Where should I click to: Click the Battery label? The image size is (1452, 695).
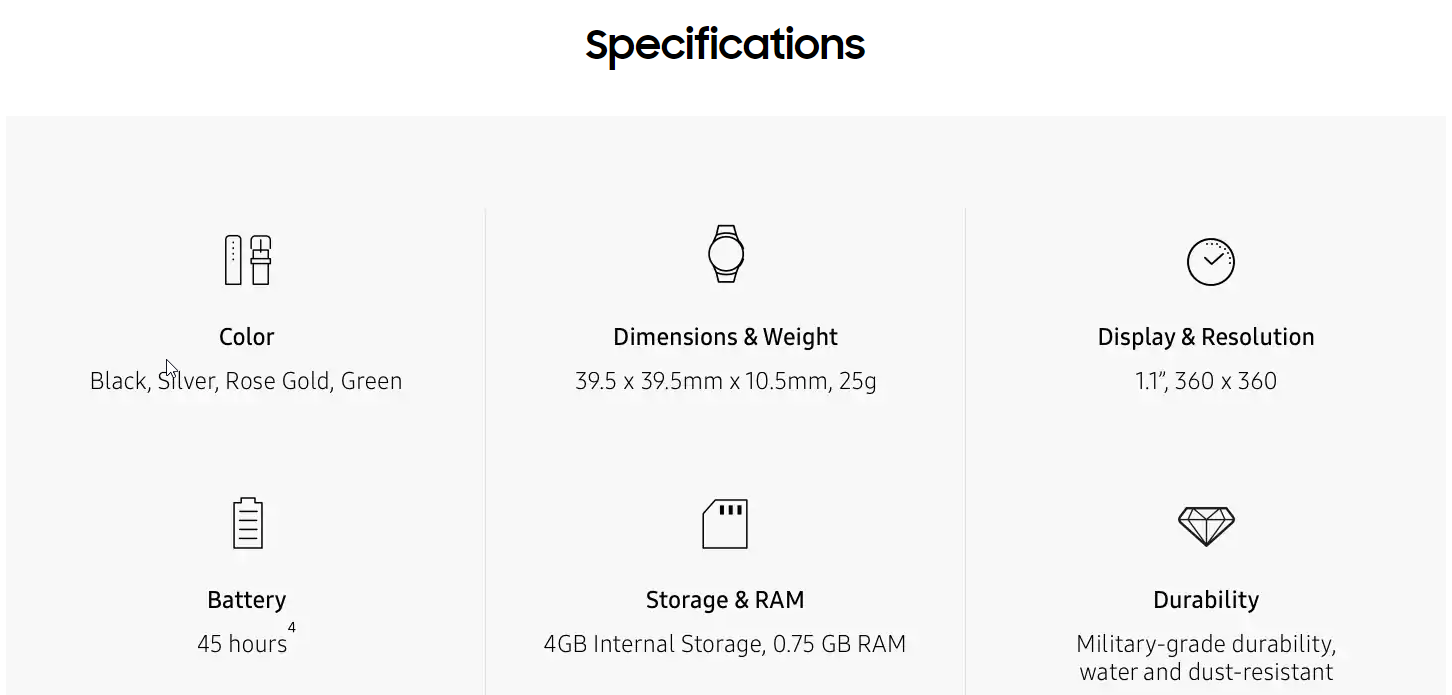pos(247,600)
